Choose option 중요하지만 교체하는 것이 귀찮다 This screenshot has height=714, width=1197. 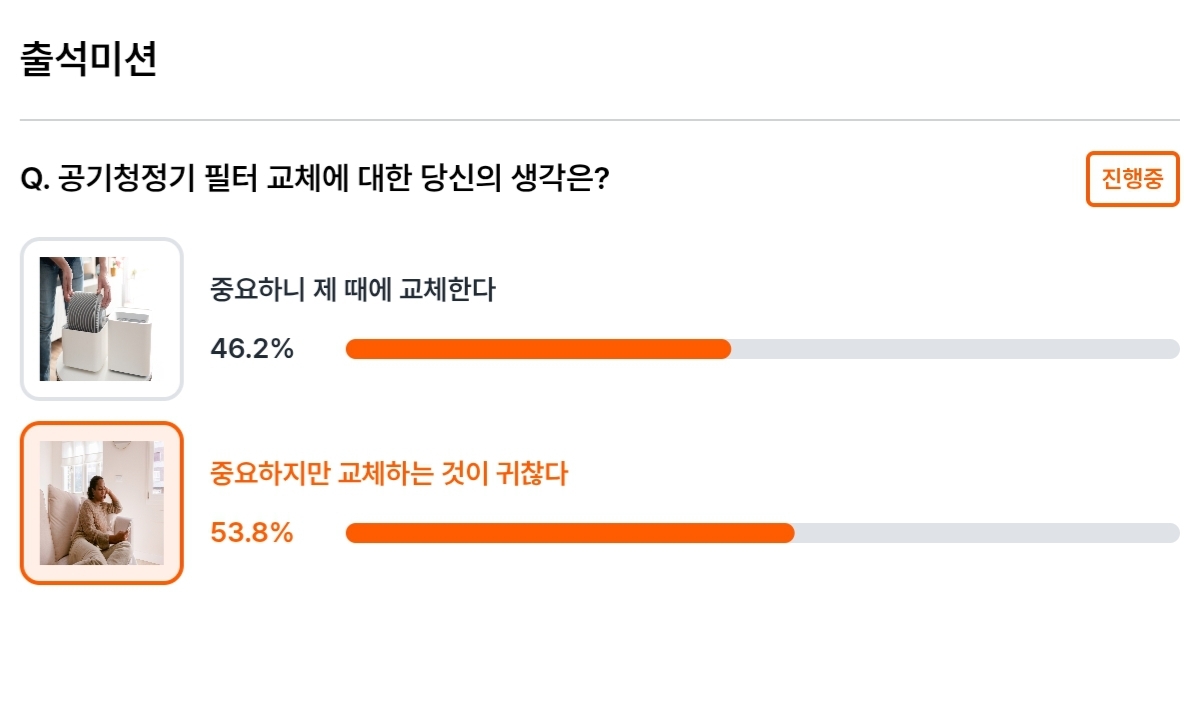(389, 473)
